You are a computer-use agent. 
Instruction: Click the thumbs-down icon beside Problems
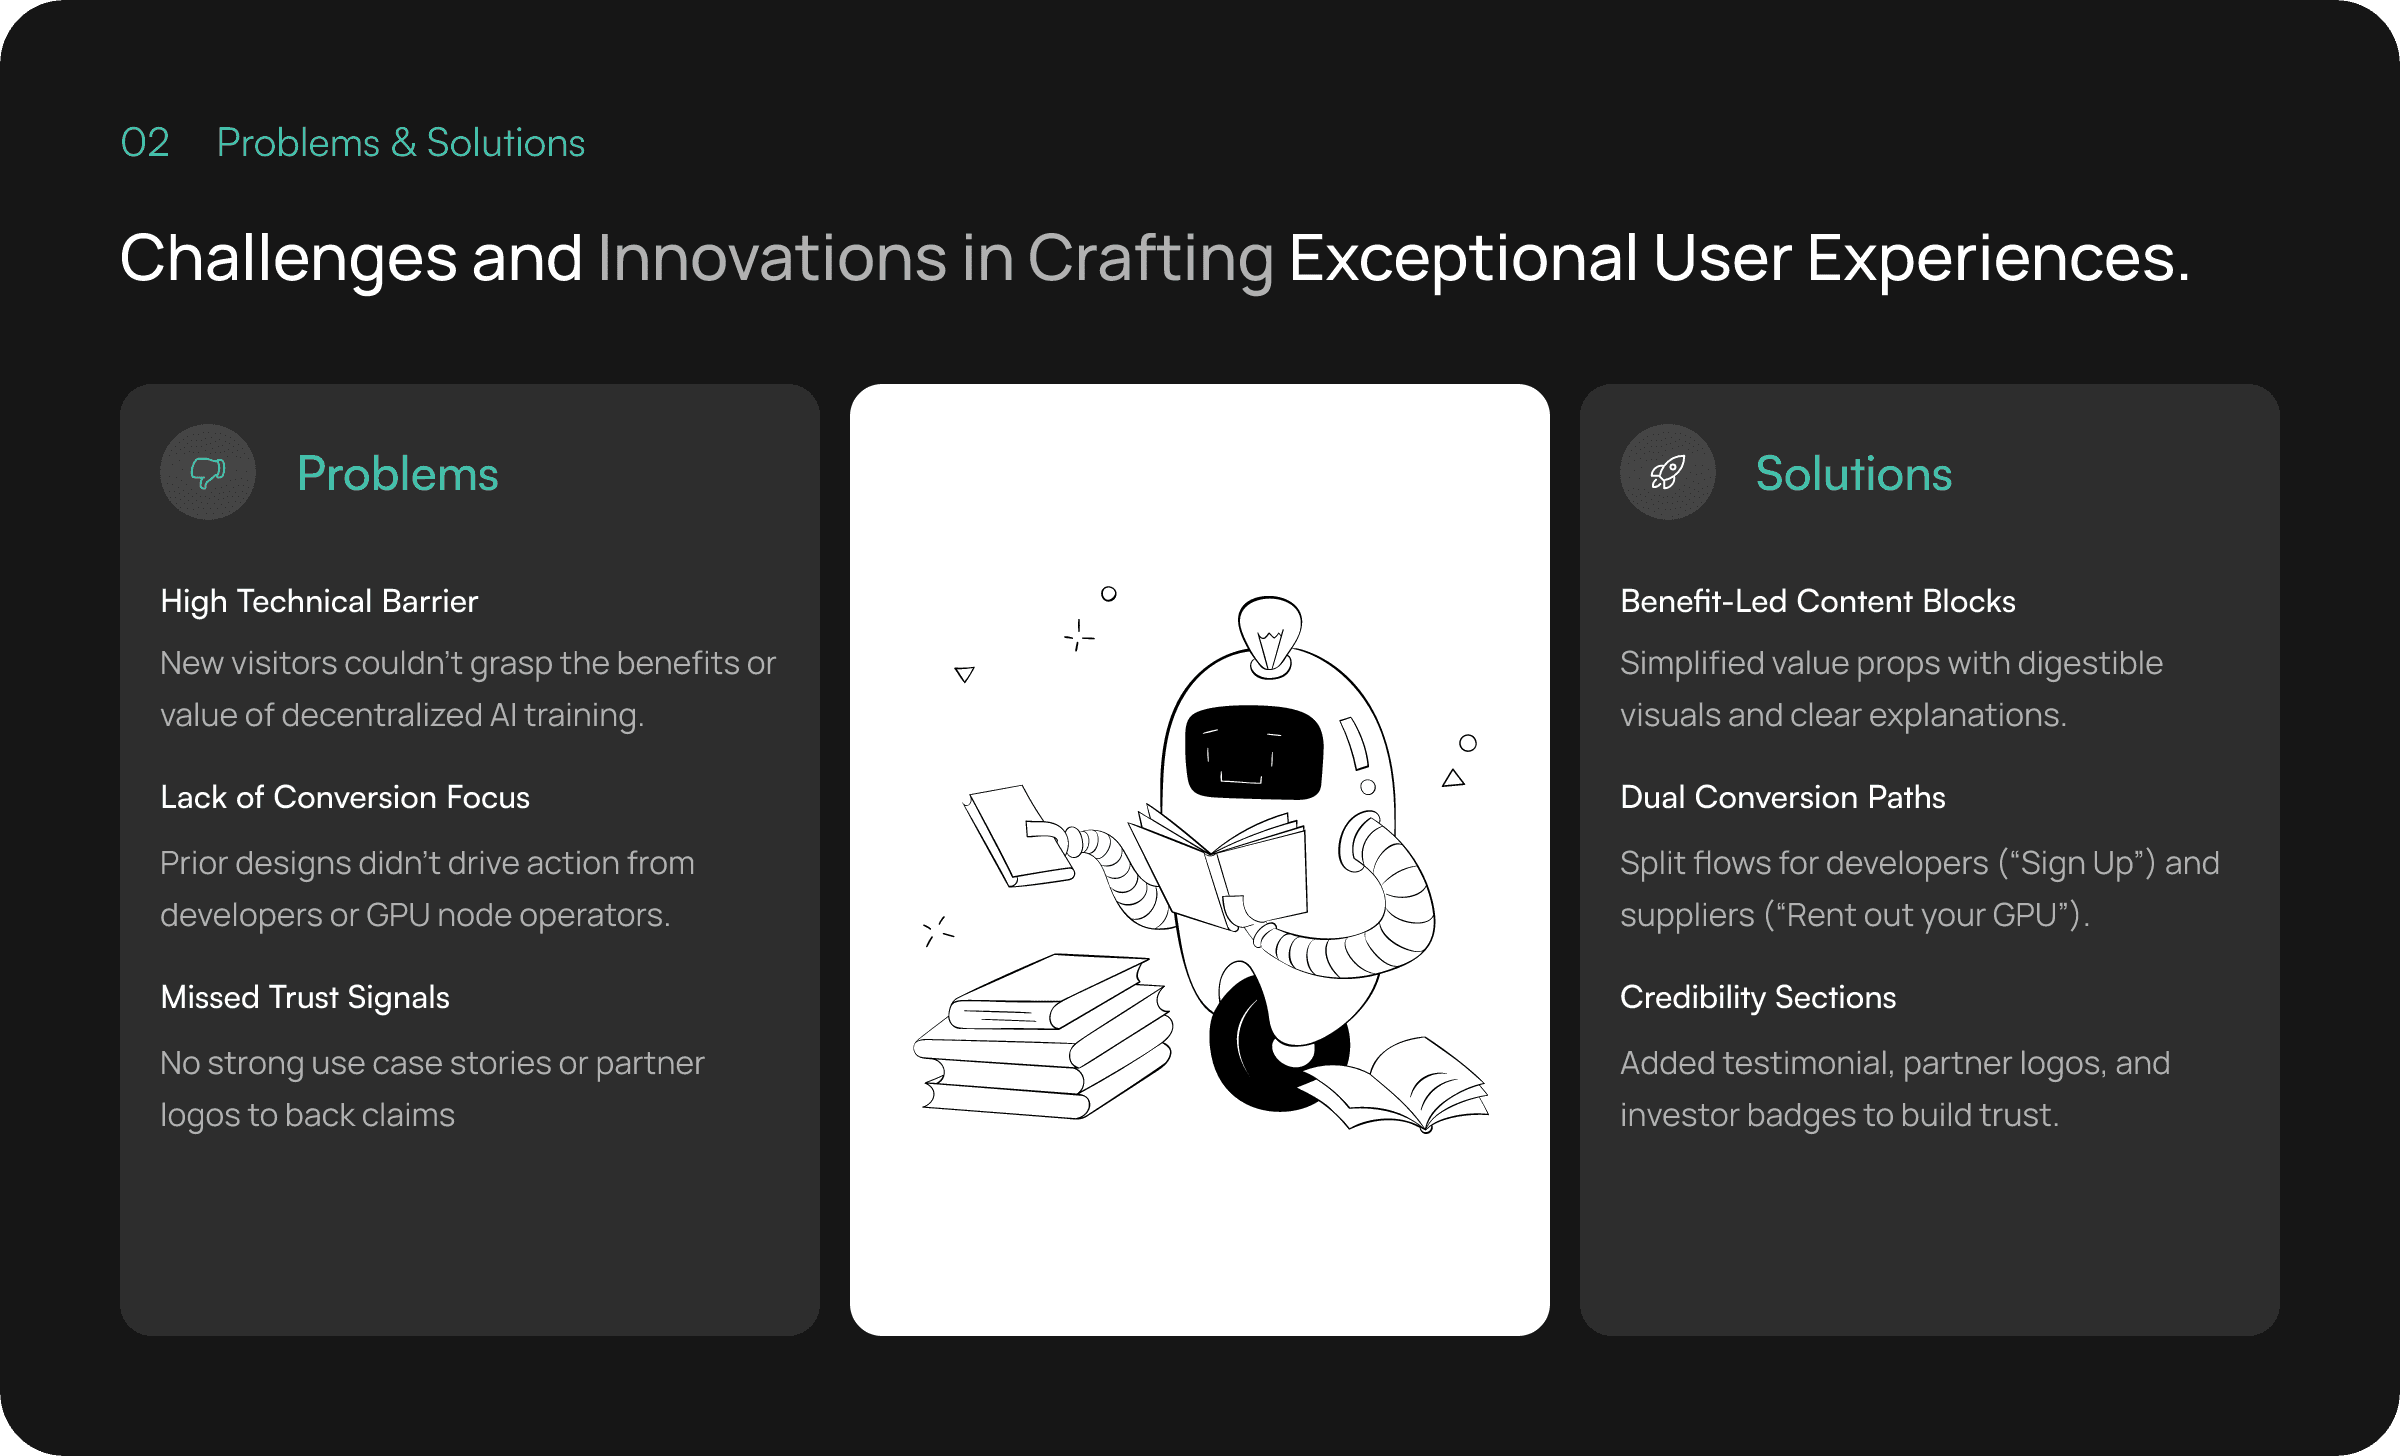[x=208, y=472]
